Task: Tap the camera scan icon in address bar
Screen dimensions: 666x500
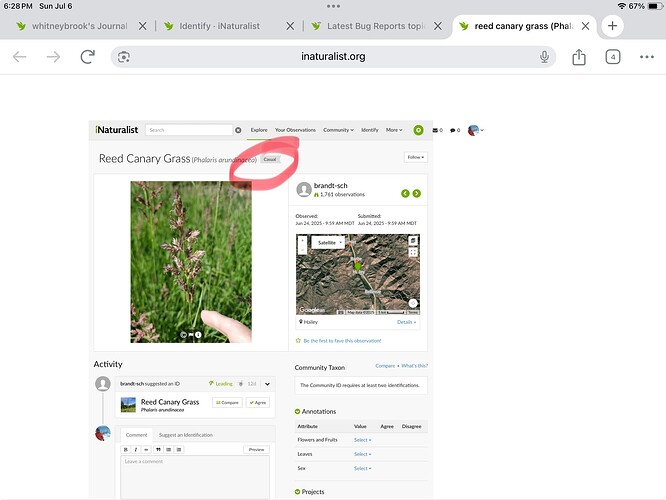Action: click(x=124, y=57)
